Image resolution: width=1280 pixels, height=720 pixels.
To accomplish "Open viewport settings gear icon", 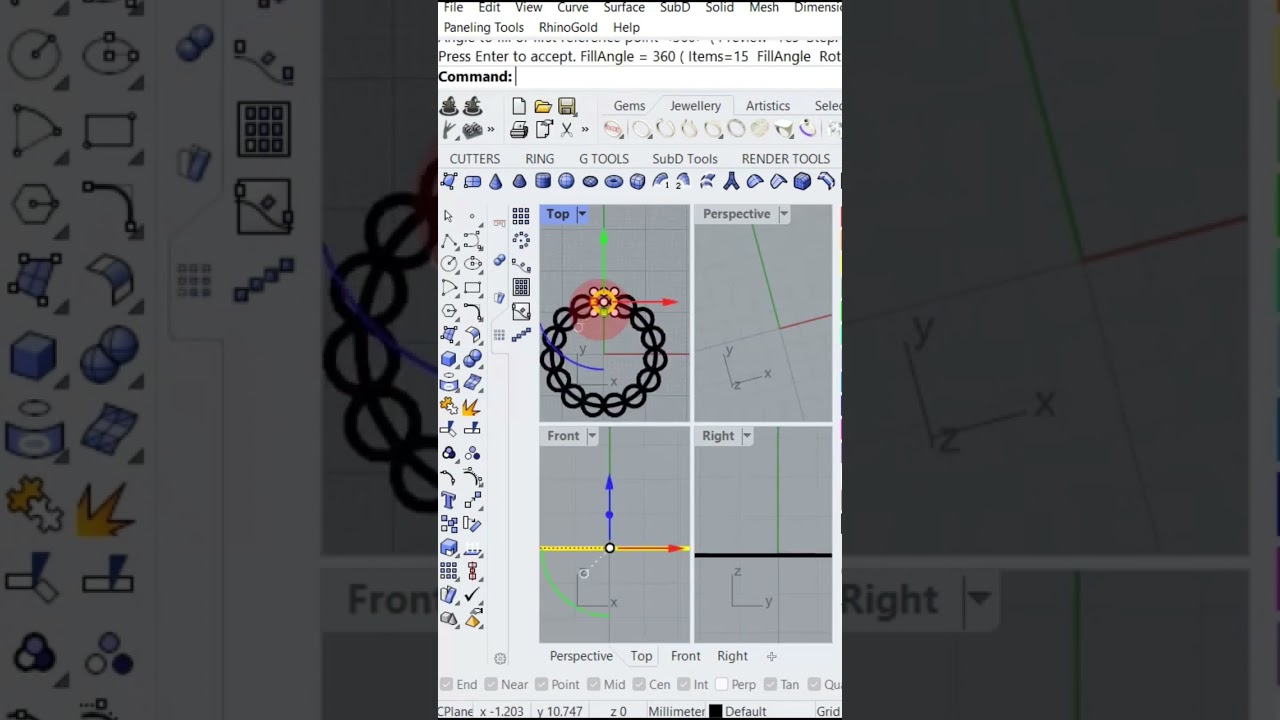I will pos(500,658).
